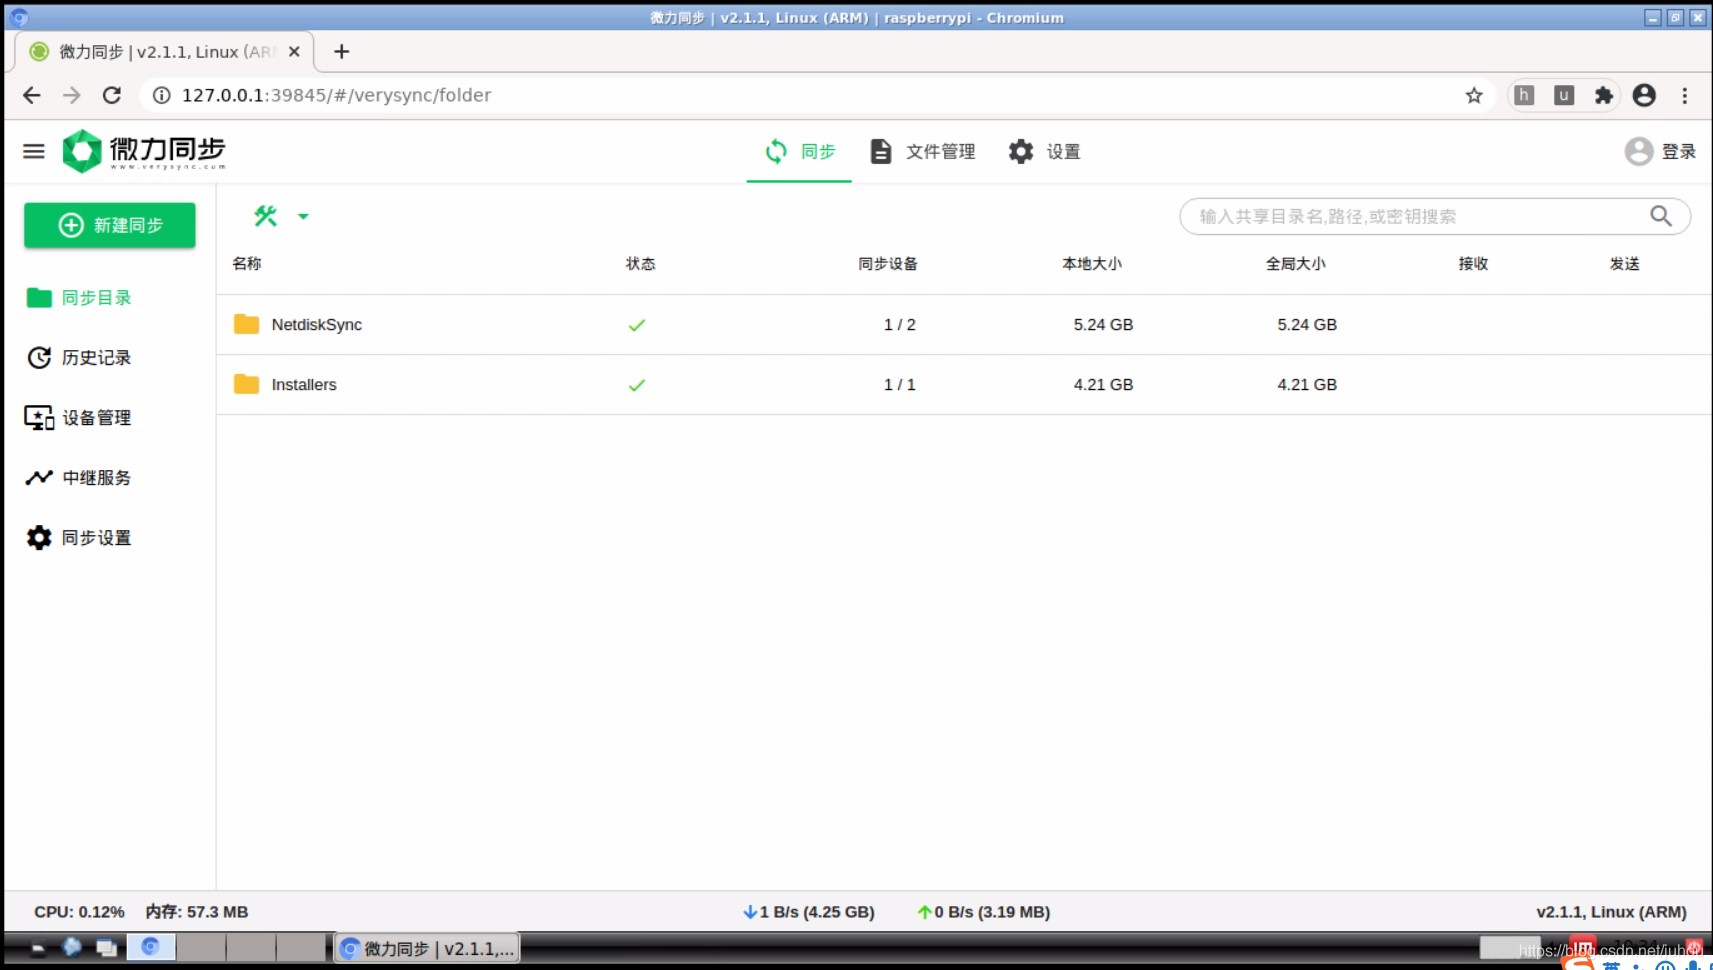The width and height of the screenshot is (1713, 970).
Task: Click the address bar URL
Action: click(336, 95)
